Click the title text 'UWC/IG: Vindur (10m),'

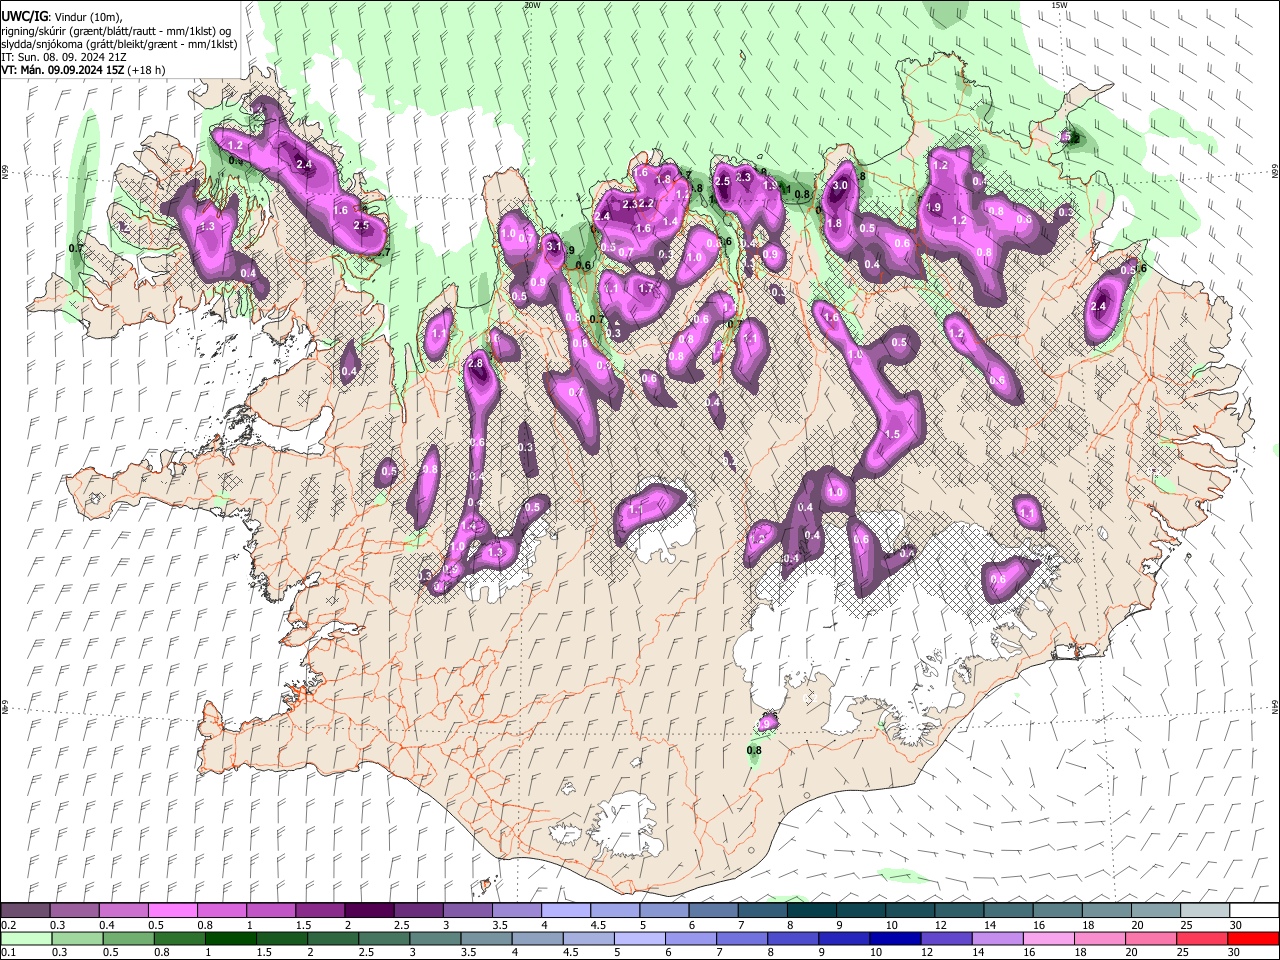click(x=61, y=16)
